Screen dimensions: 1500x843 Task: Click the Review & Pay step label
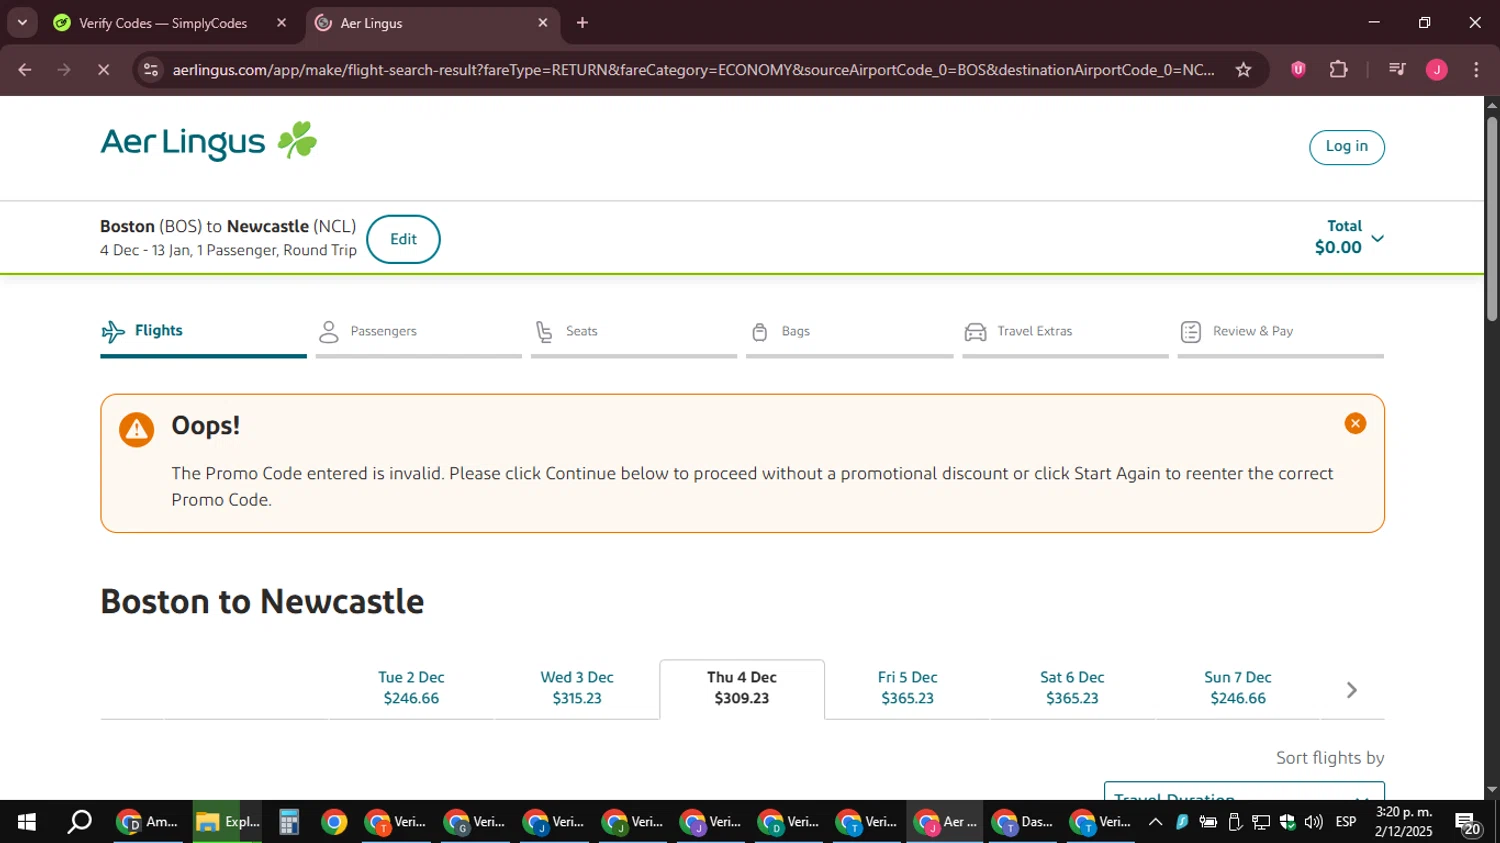click(1253, 332)
